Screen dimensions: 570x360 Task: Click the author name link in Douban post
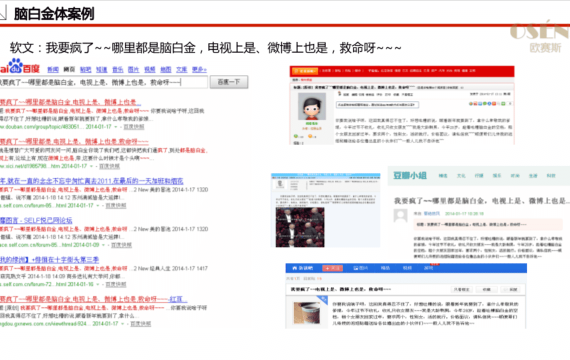tap(432, 213)
